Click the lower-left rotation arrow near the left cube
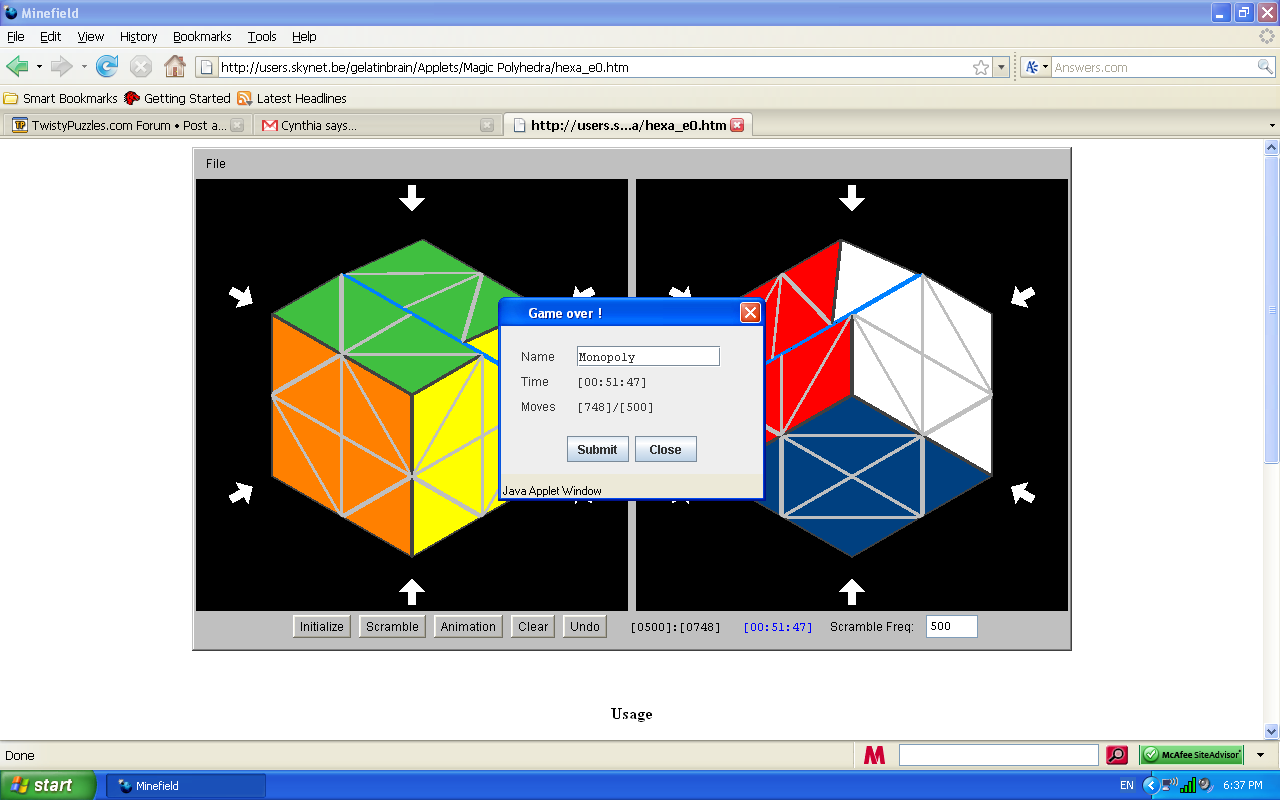This screenshot has width=1280, height=800. tap(243, 492)
